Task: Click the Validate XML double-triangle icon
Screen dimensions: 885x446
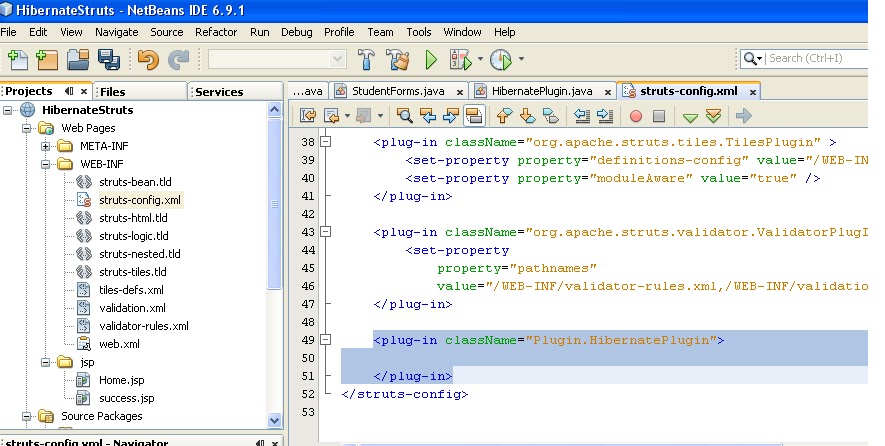Action: pyautogui.click(x=713, y=116)
